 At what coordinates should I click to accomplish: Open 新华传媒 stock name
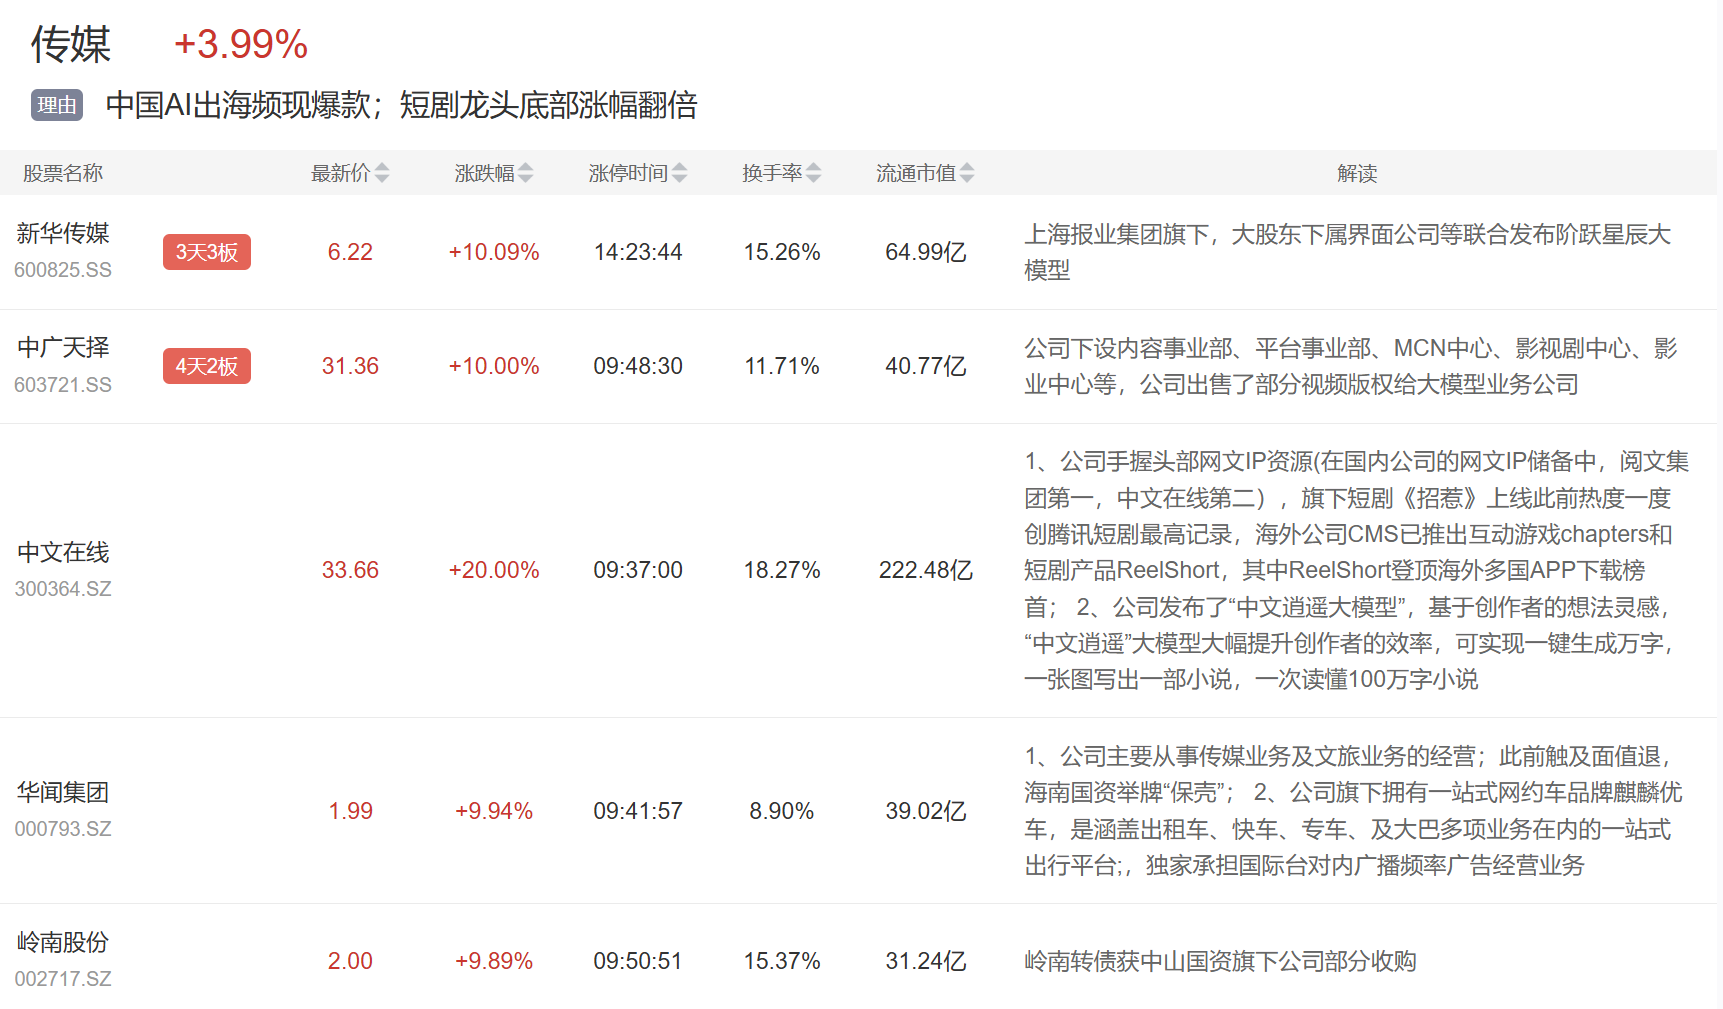tap(63, 234)
